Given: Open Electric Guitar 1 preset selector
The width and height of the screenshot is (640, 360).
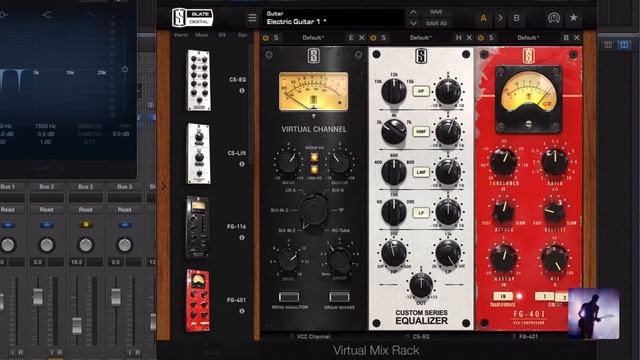Looking at the screenshot, I should click(x=333, y=18).
